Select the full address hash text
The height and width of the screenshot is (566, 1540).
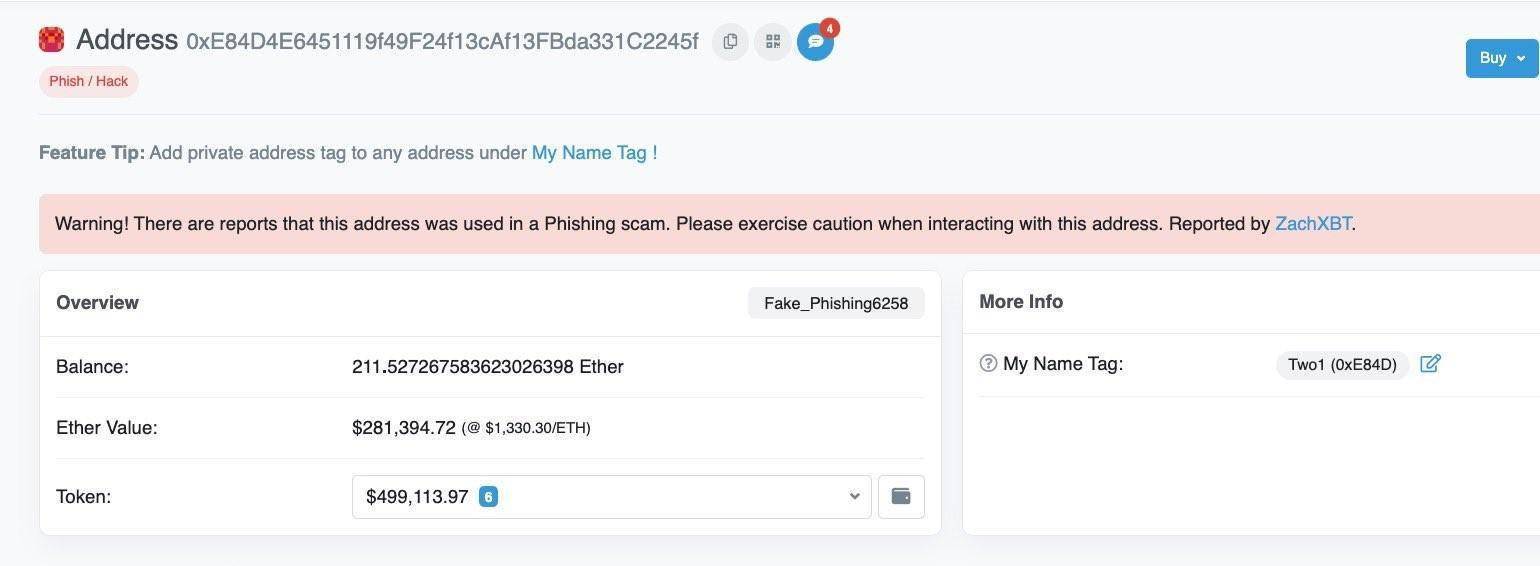click(x=442, y=41)
